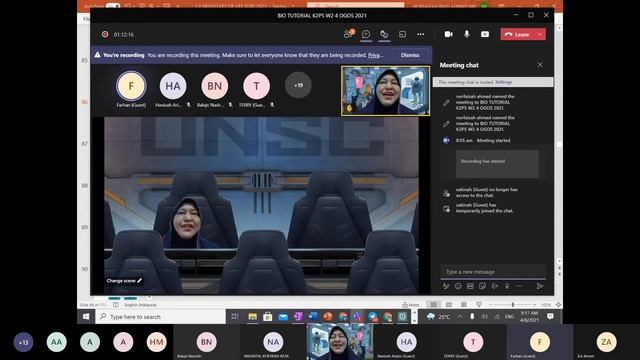
Task: Expand the Leave button dropdown arrow
Action: click(540, 35)
